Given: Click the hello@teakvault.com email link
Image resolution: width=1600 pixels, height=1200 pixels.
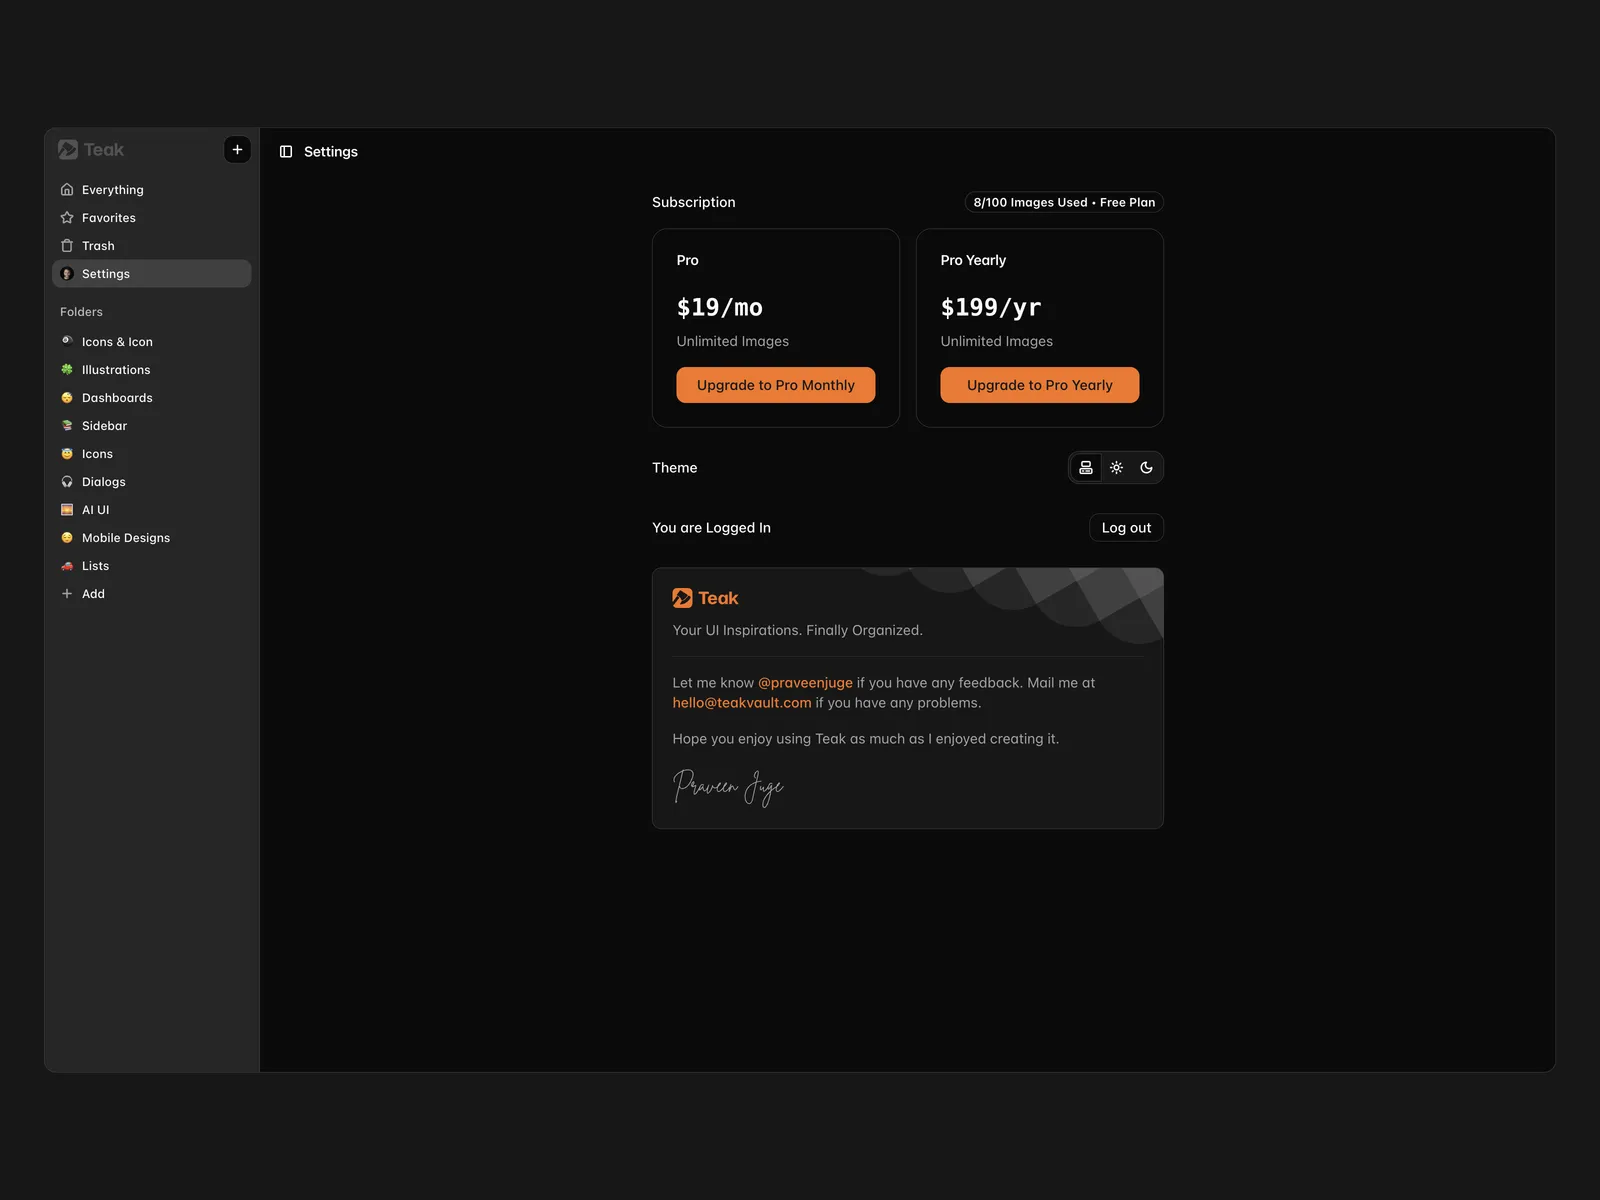Looking at the screenshot, I should click(741, 703).
